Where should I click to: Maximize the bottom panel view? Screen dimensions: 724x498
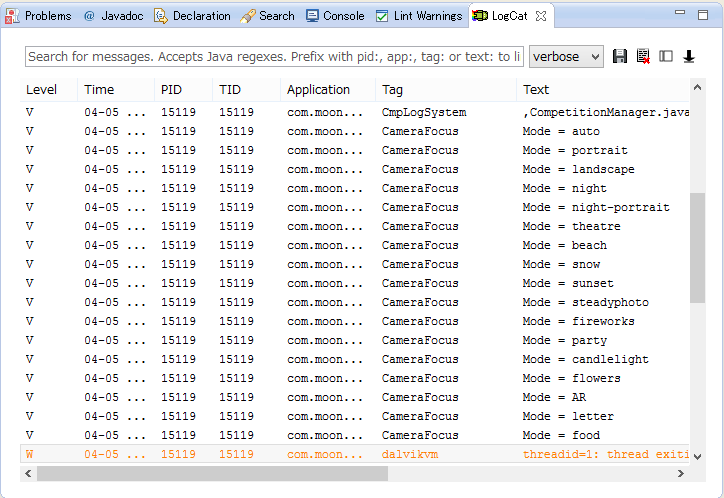[703, 15]
